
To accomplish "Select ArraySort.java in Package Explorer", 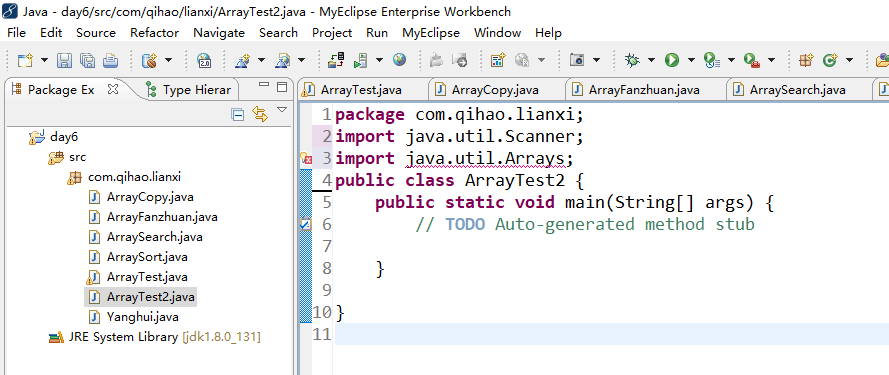I will (x=146, y=257).
